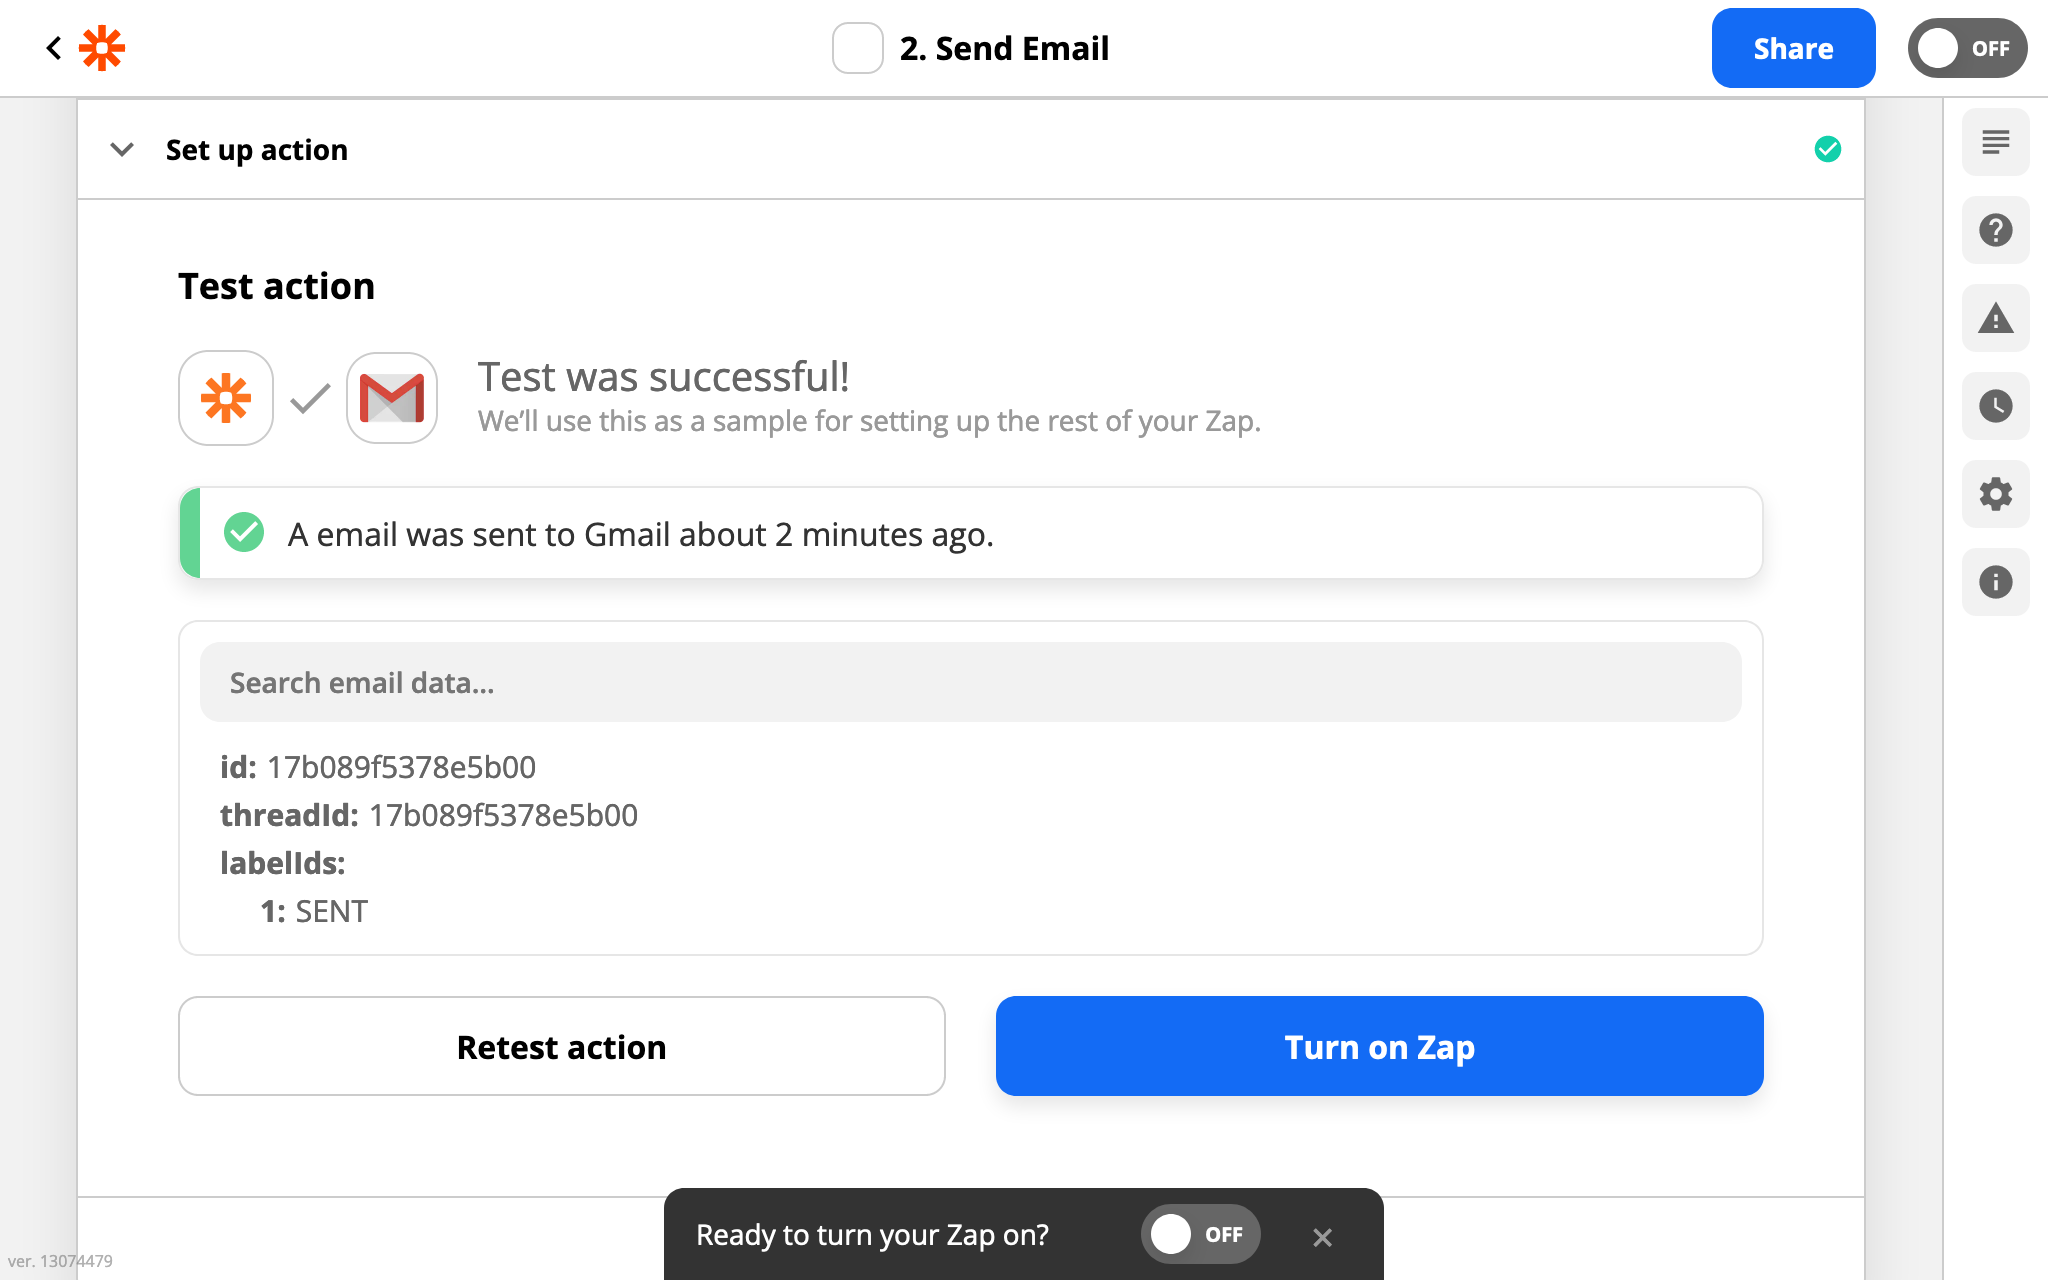Click the Retest action button
The height and width of the screenshot is (1280, 2048).
coord(562,1047)
